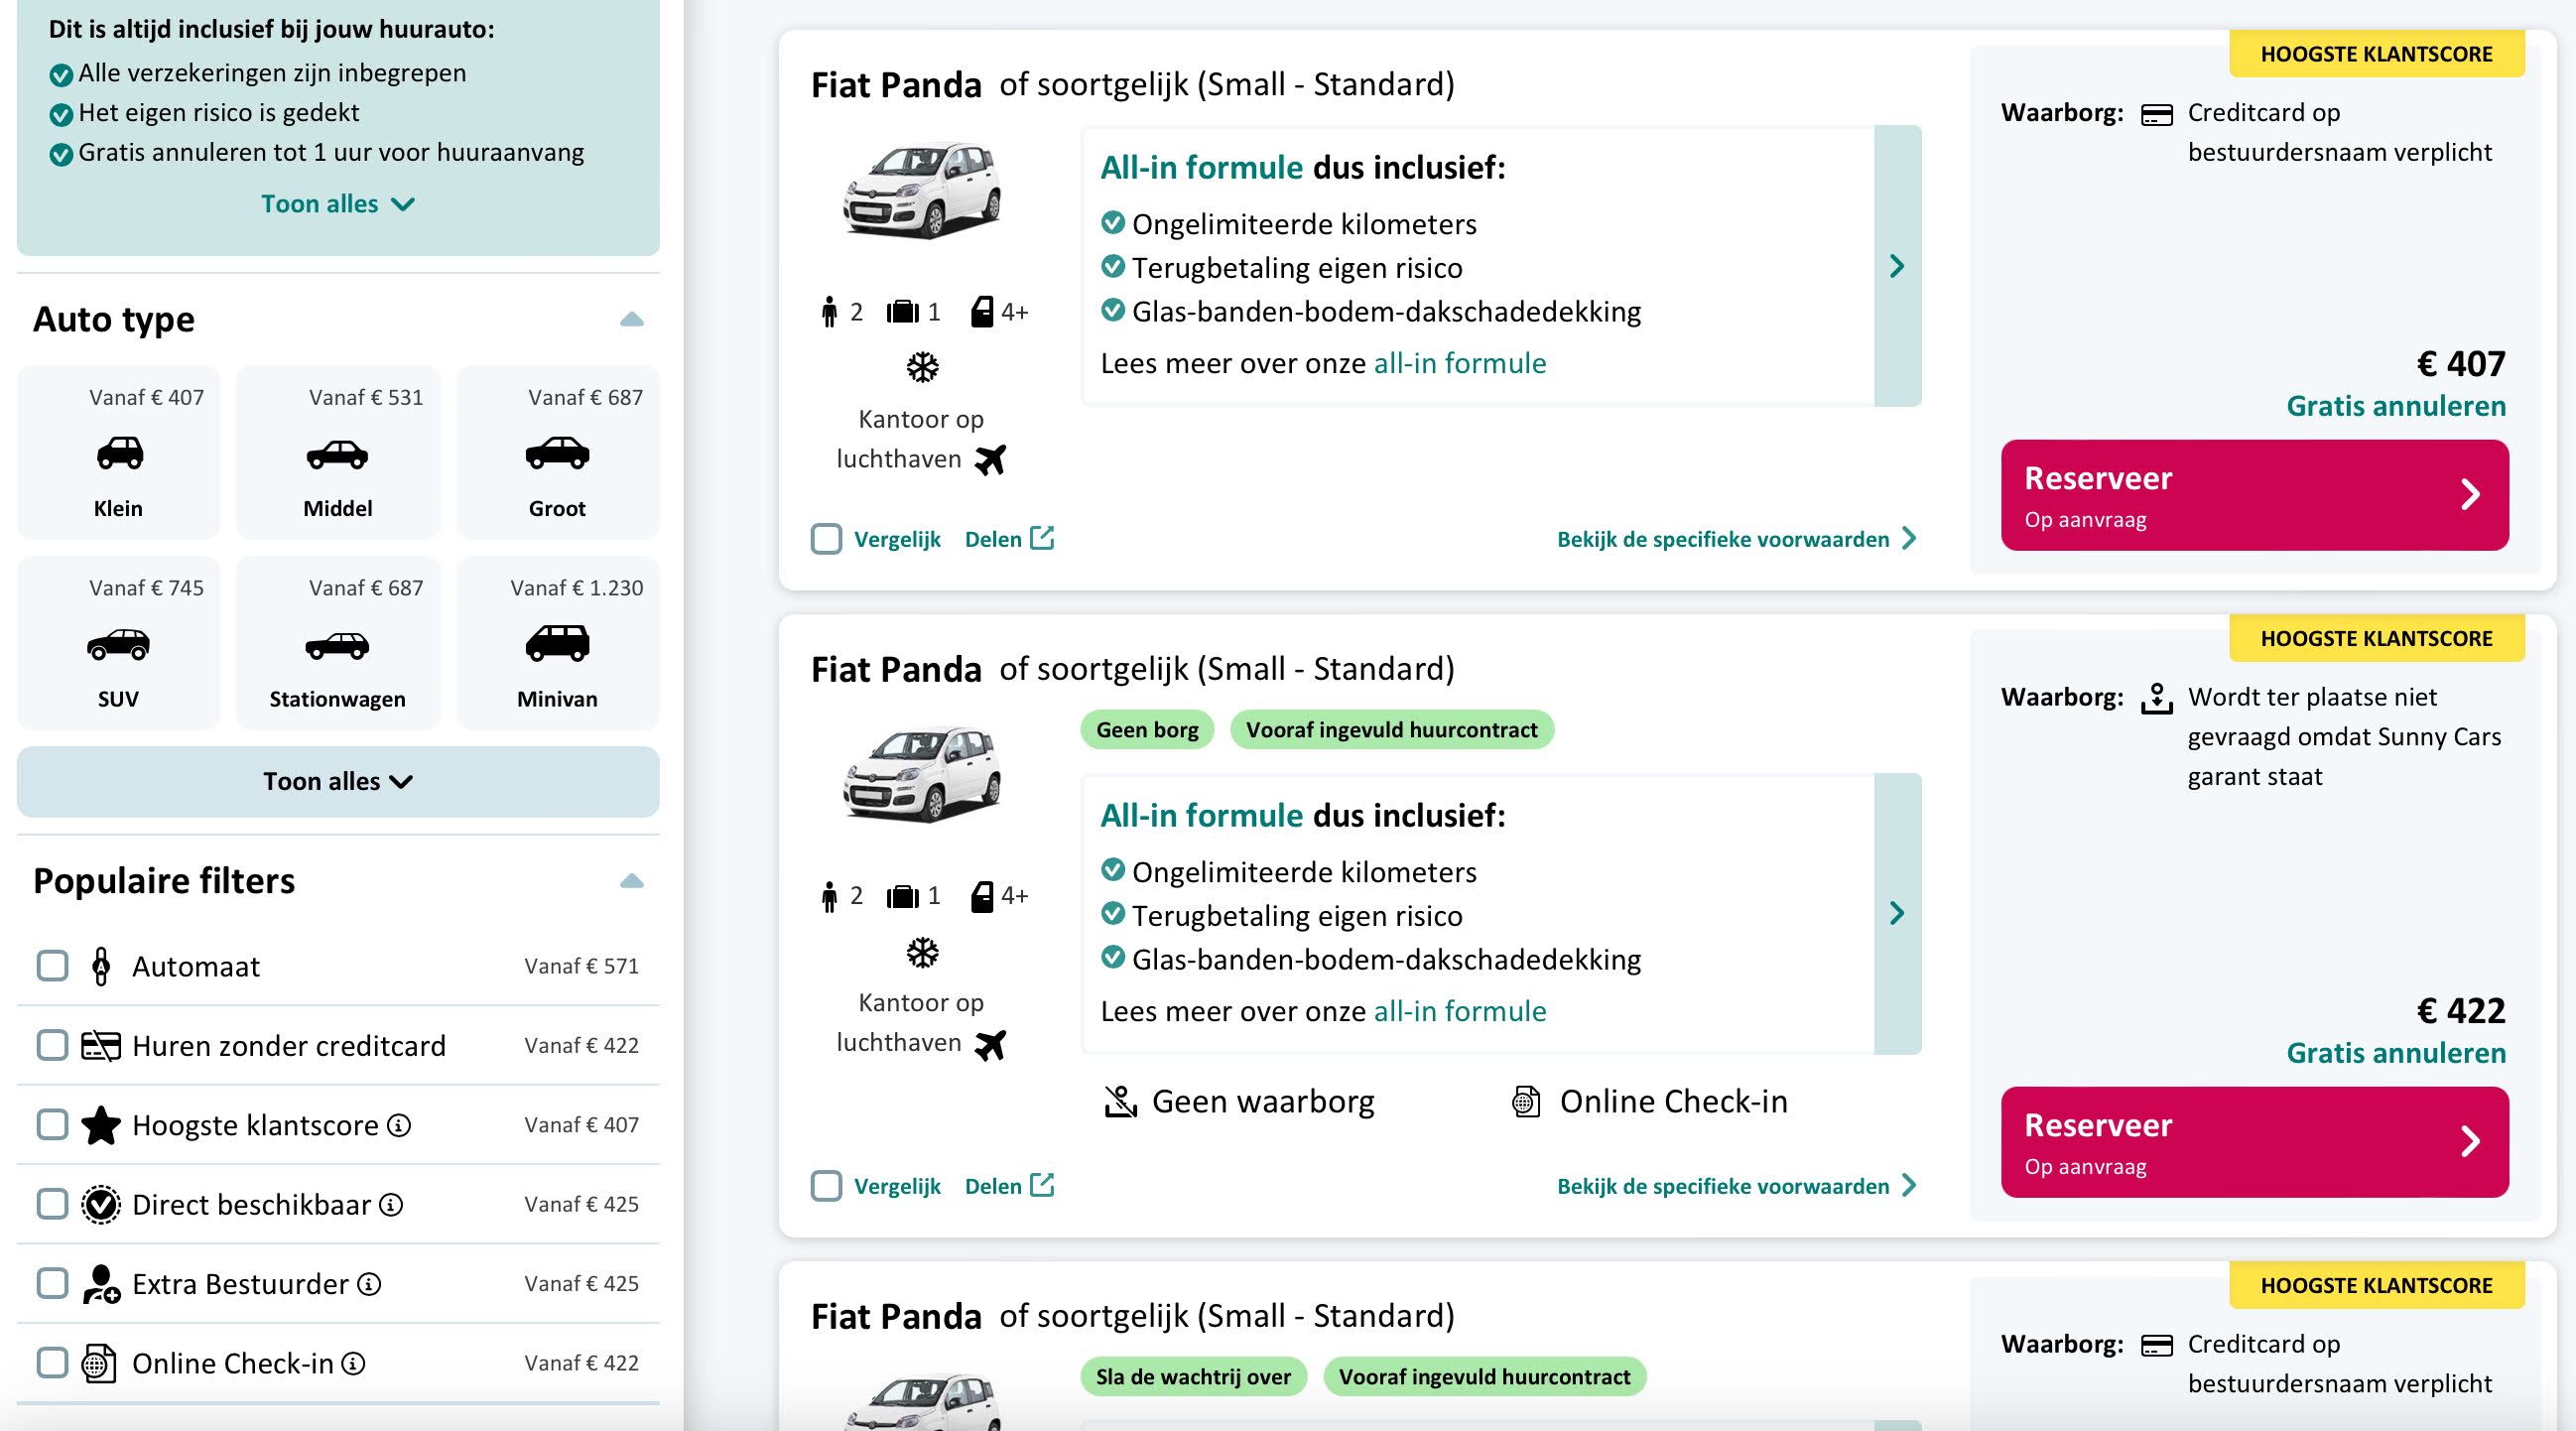Click Hoogste Klantscore badge on €407 card
The image size is (2576, 1431).
click(x=2376, y=54)
